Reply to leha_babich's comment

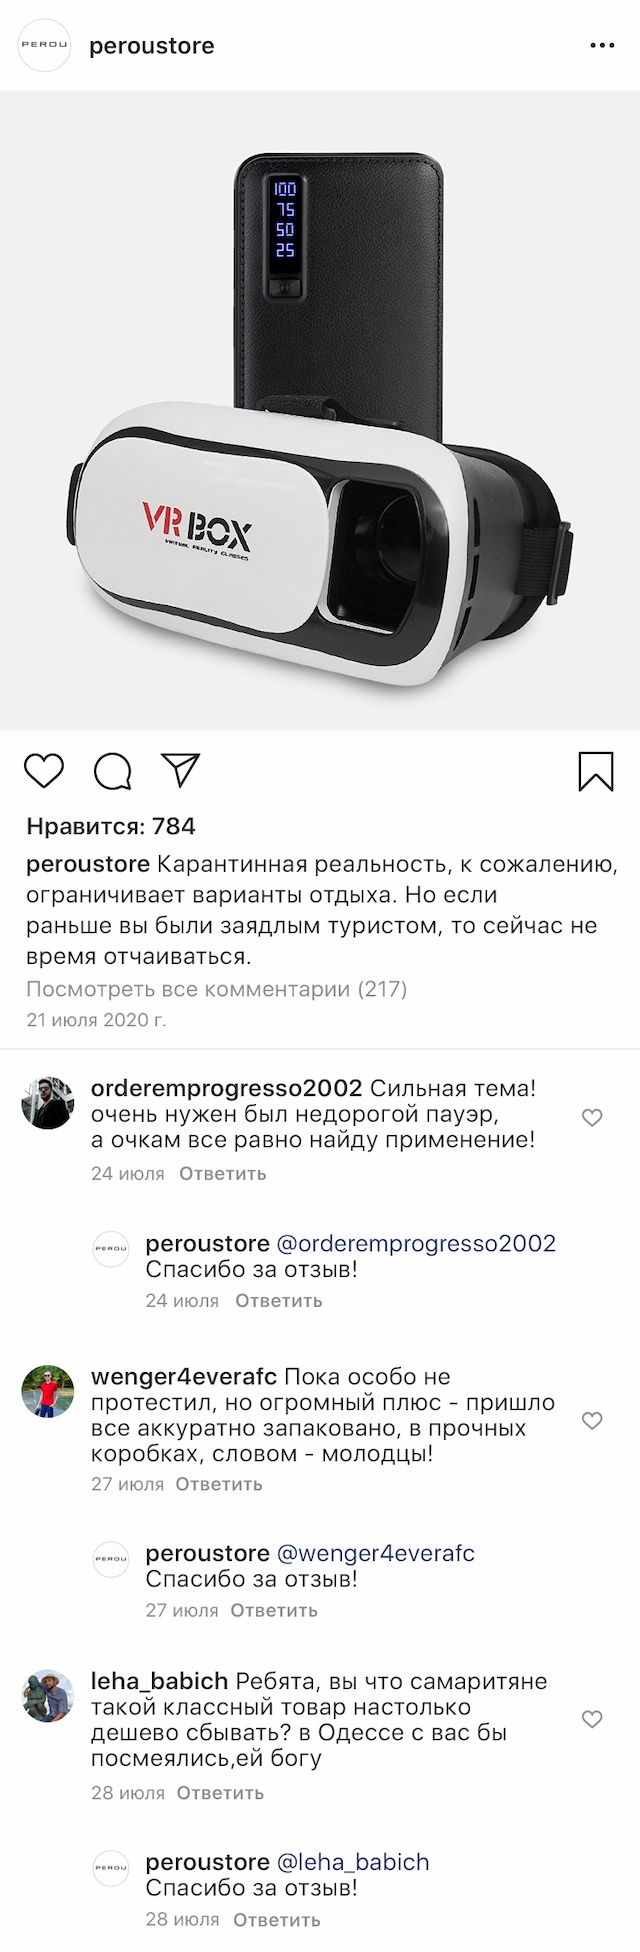(220, 1793)
